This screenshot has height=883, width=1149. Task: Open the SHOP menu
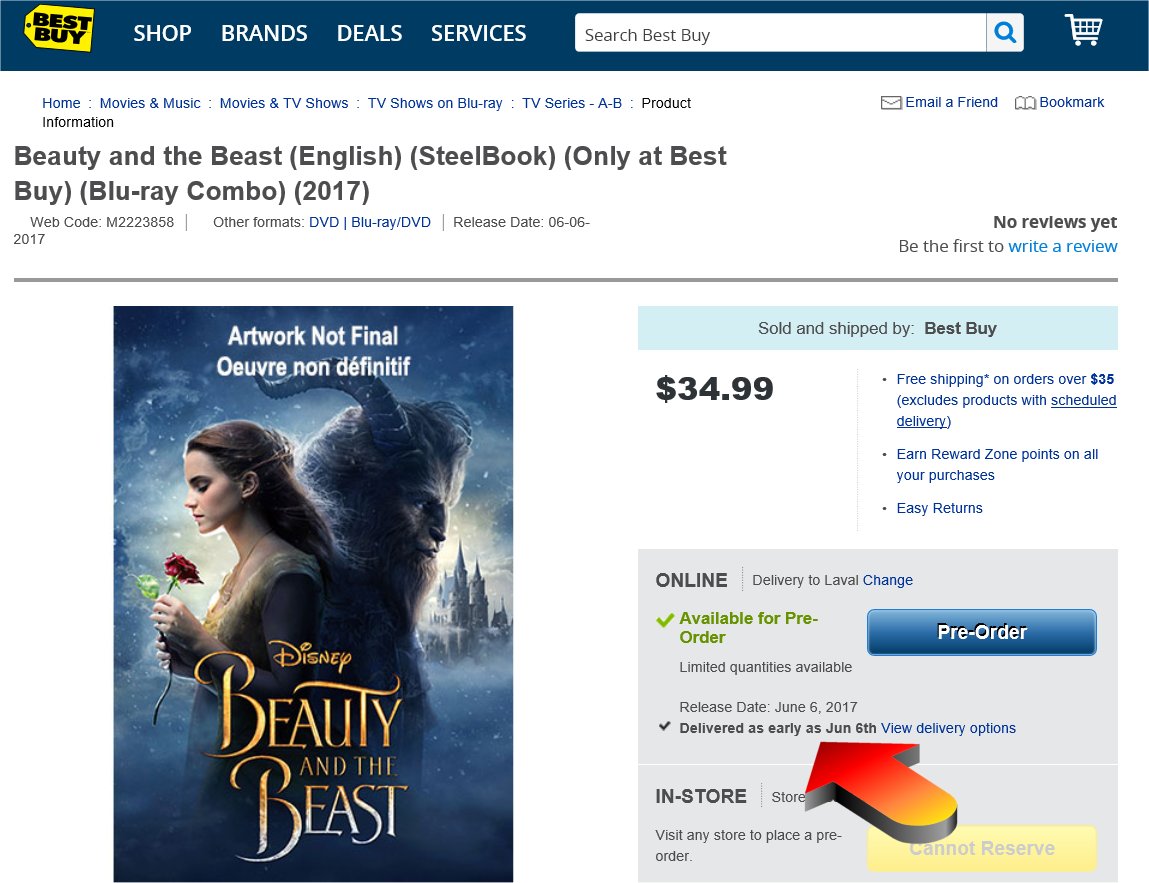coord(162,33)
